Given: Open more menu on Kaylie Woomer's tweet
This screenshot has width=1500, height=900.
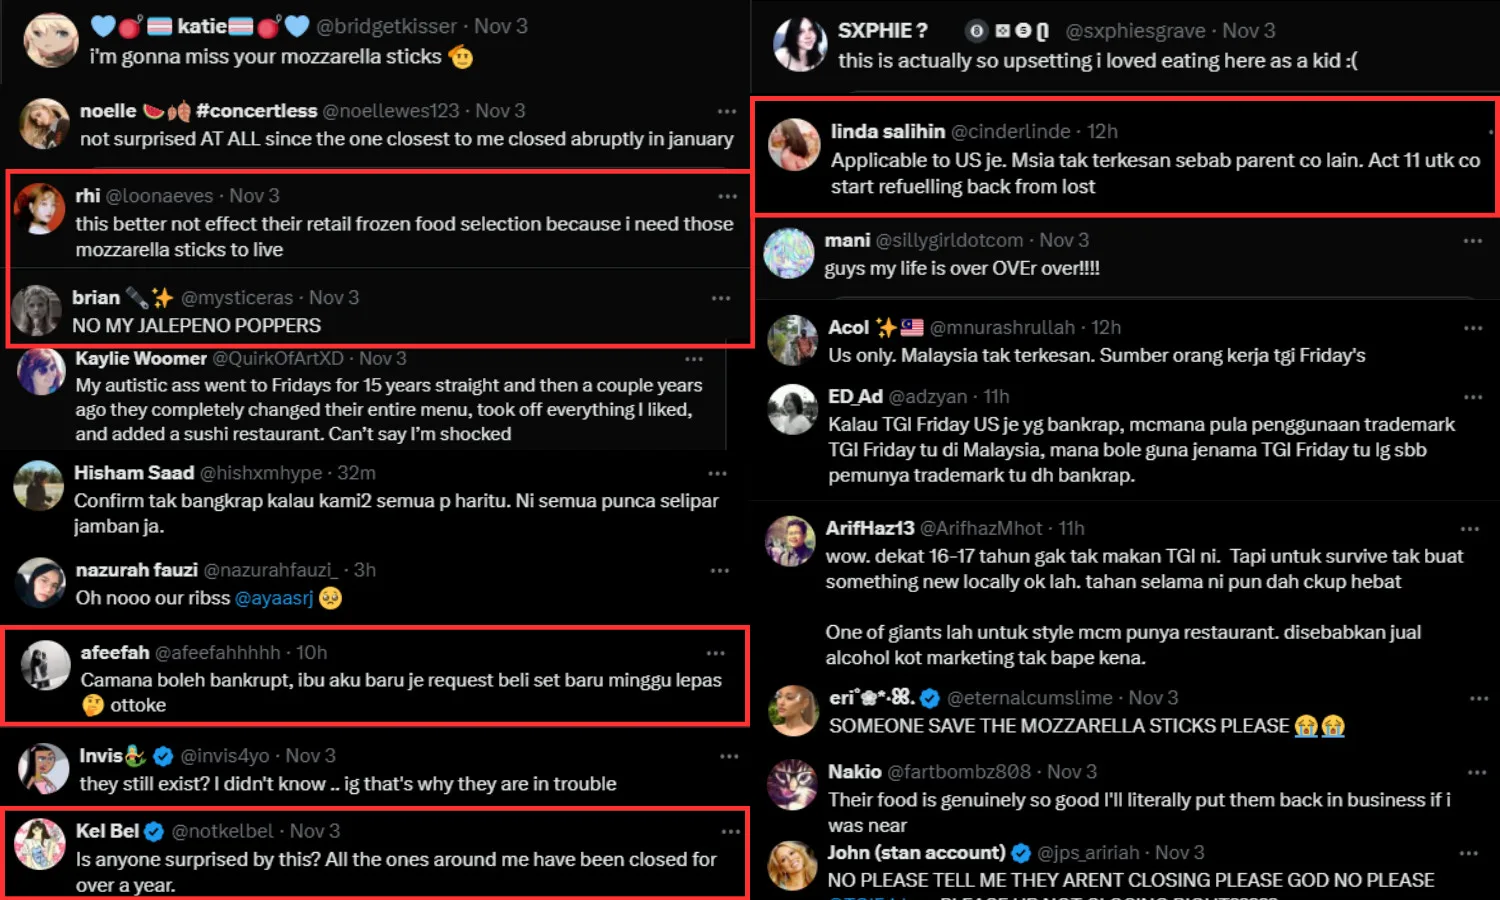Looking at the screenshot, I should point(694,358).
